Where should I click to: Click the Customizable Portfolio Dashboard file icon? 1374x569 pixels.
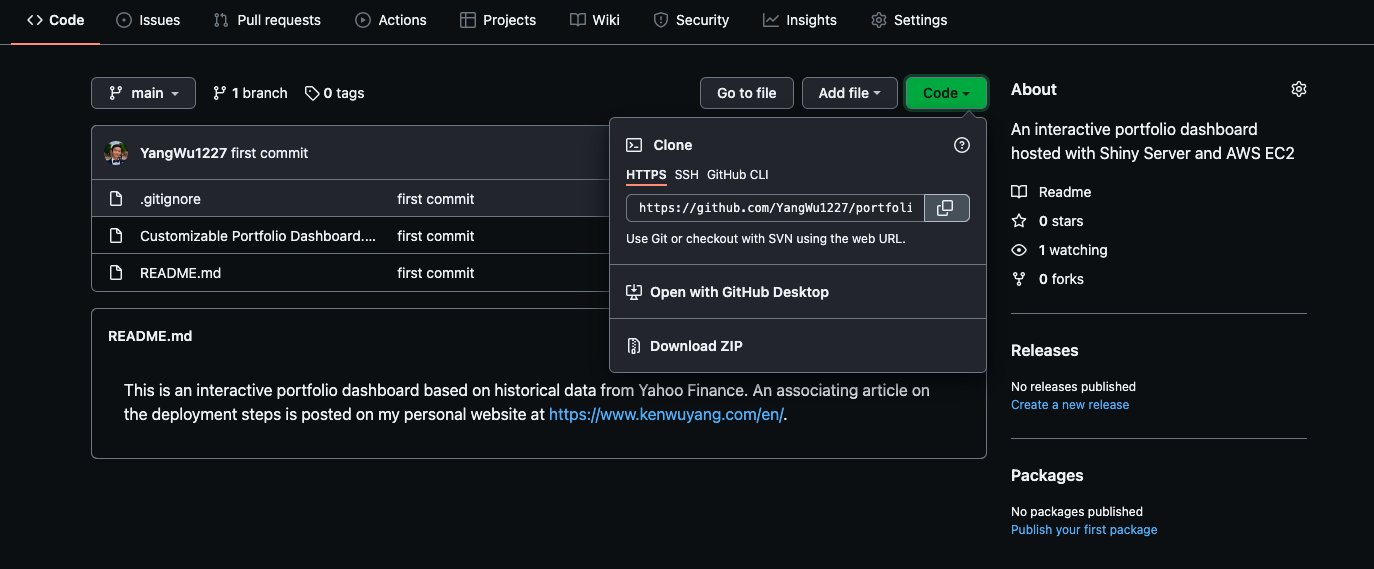(x=116, y=236)
